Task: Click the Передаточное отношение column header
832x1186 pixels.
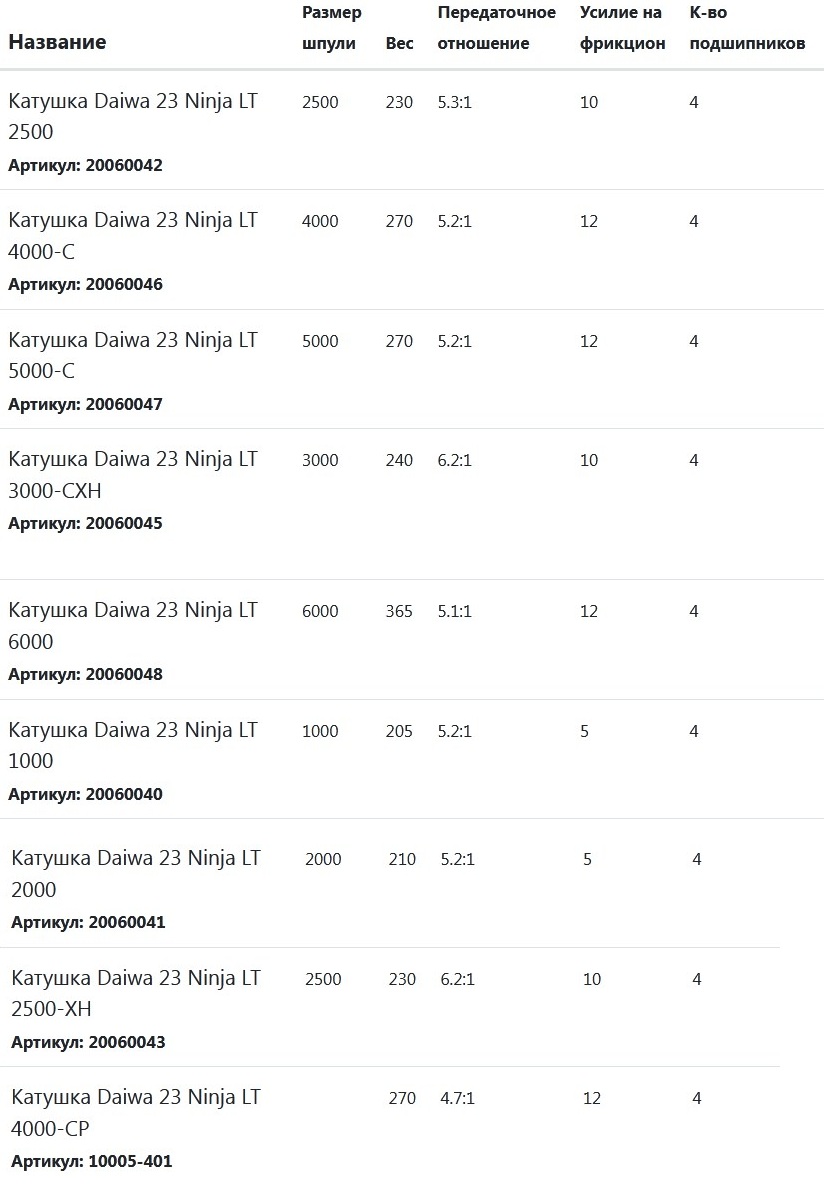Action: pos(496,28)
